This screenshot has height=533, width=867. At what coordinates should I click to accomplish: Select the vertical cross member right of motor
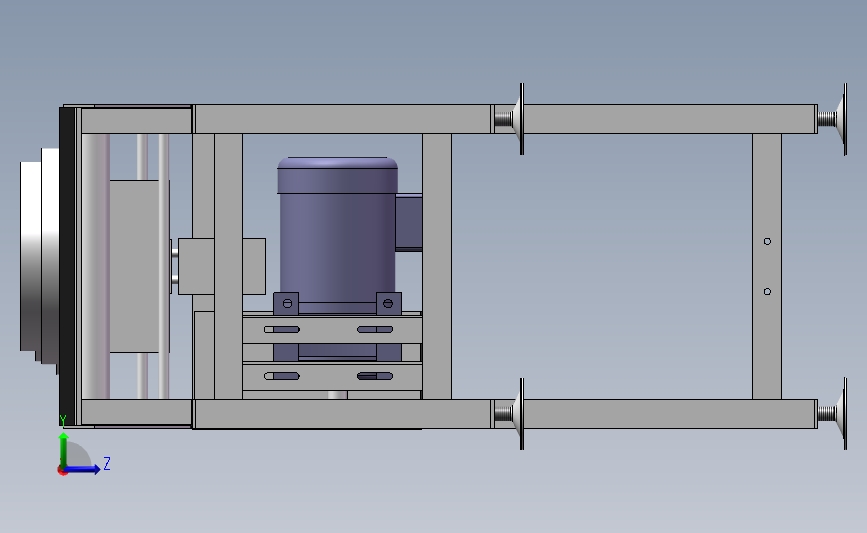click(437, 266)
